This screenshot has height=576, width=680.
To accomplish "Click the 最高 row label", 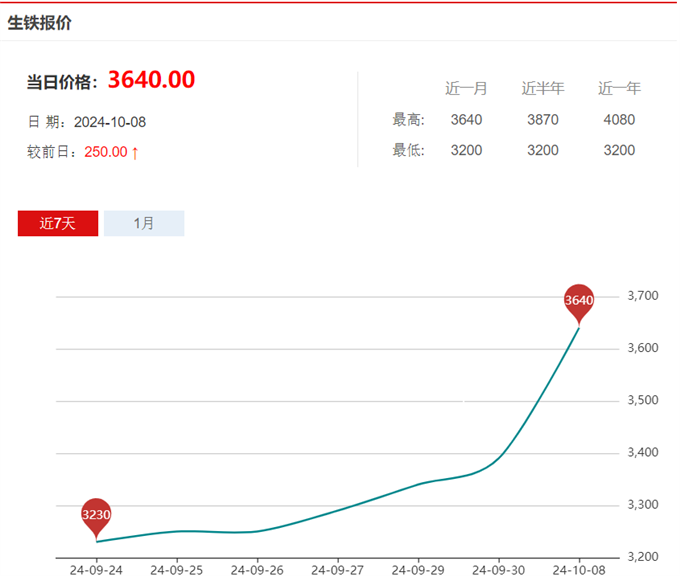I will tap(409, 120).
